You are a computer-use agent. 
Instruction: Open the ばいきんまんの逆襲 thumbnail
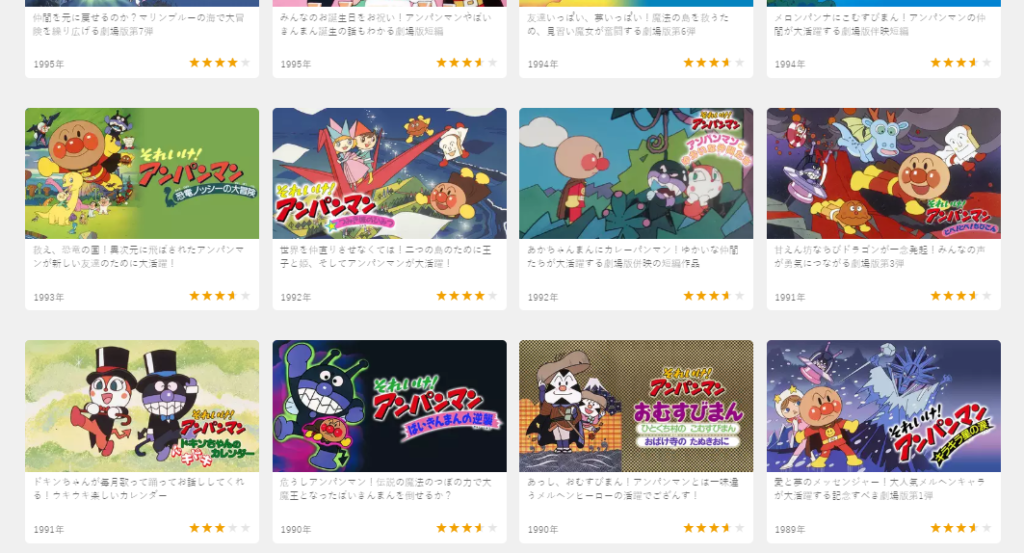(x=389, y=405)
